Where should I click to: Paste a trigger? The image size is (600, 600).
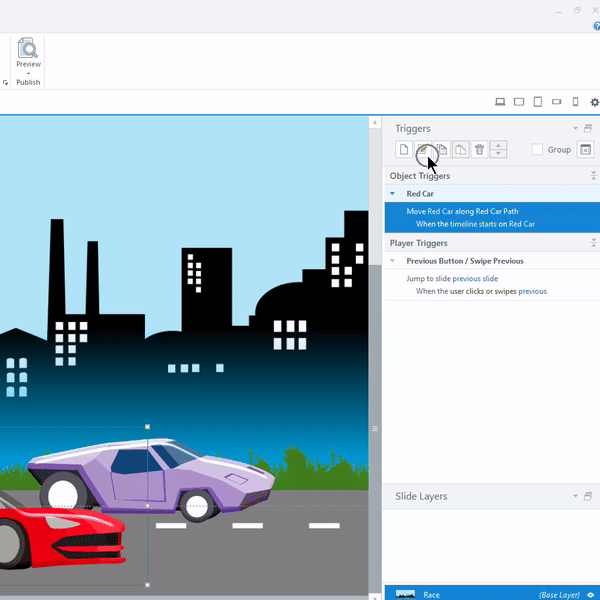click(x=460, y=149)
